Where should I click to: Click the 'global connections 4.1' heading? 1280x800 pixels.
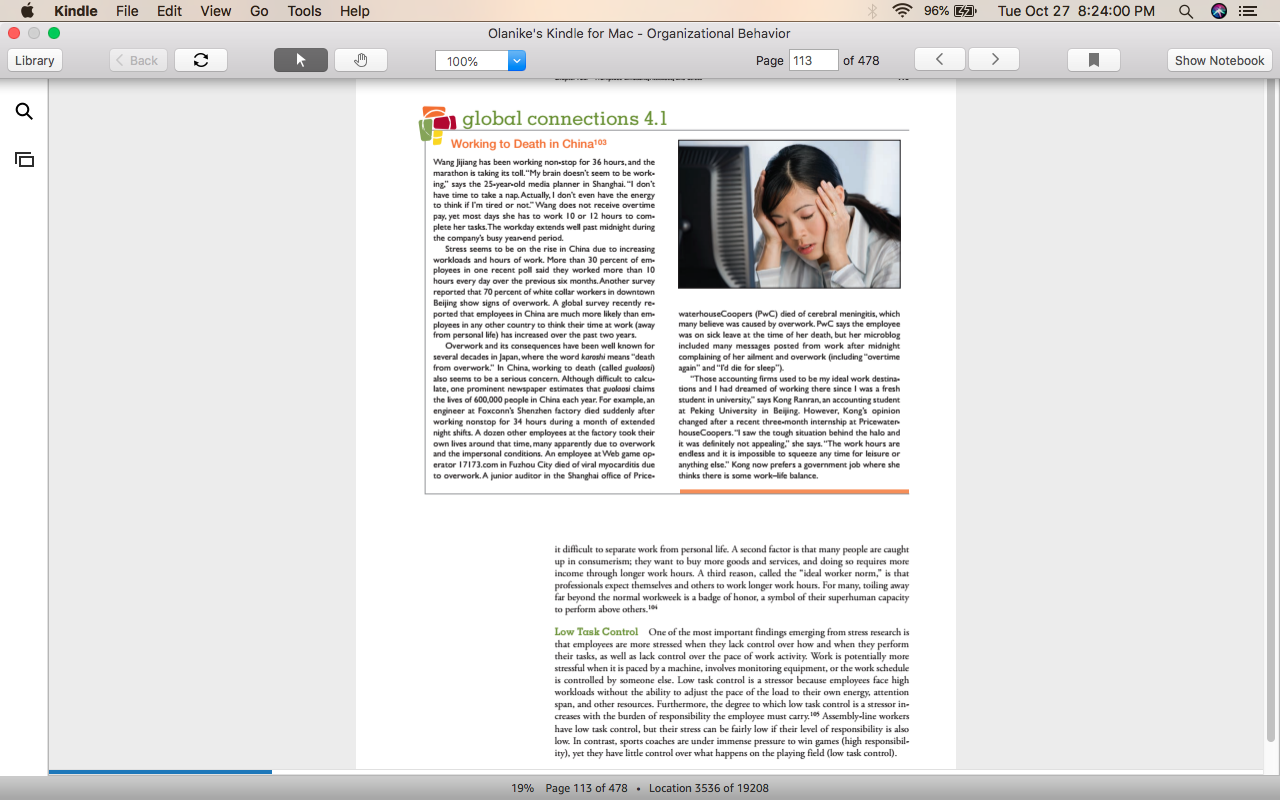point(564,119)
